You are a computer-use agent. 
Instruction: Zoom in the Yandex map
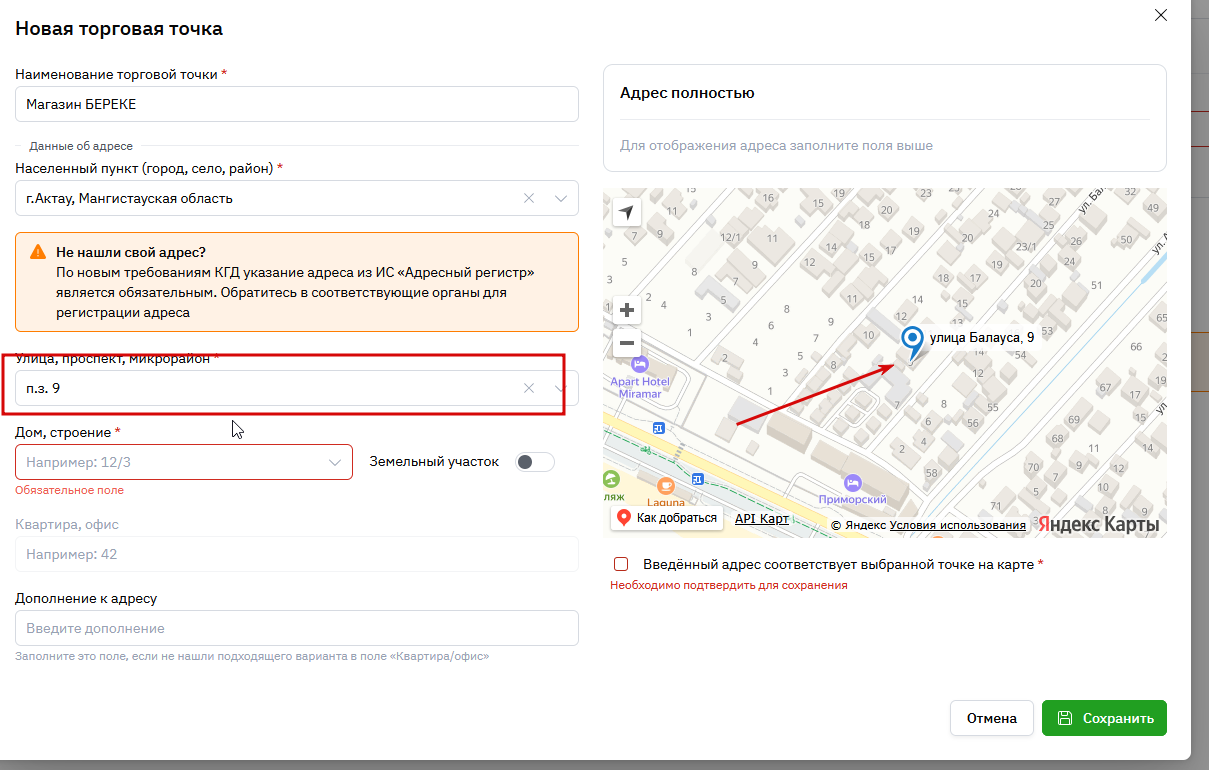[x=627, y=310]
